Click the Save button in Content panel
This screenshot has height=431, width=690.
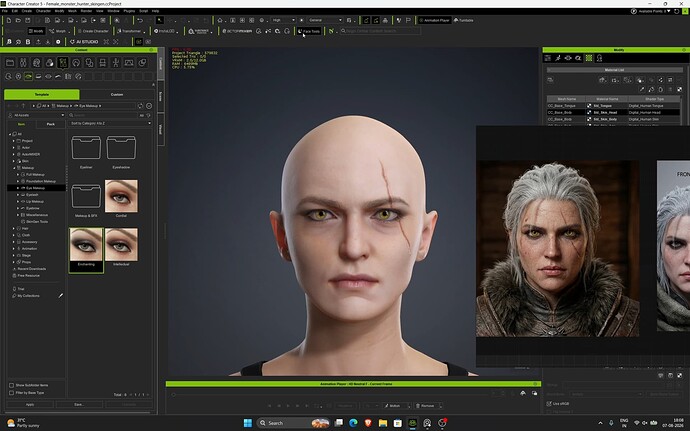pyautogui.click(x=79, y=404)
